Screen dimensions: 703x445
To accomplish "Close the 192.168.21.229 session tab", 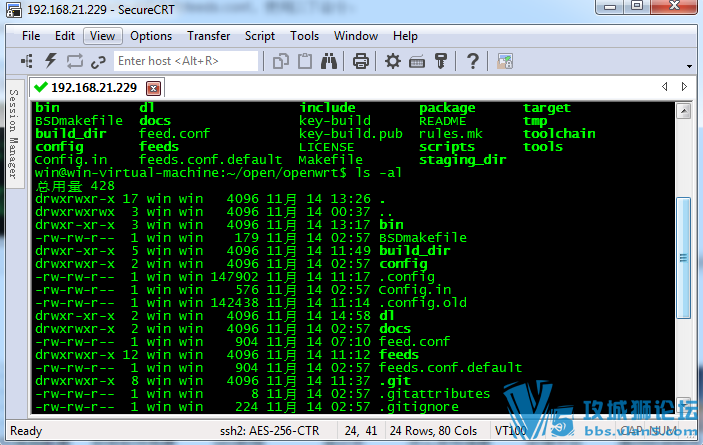I will [x=153, y=88].
